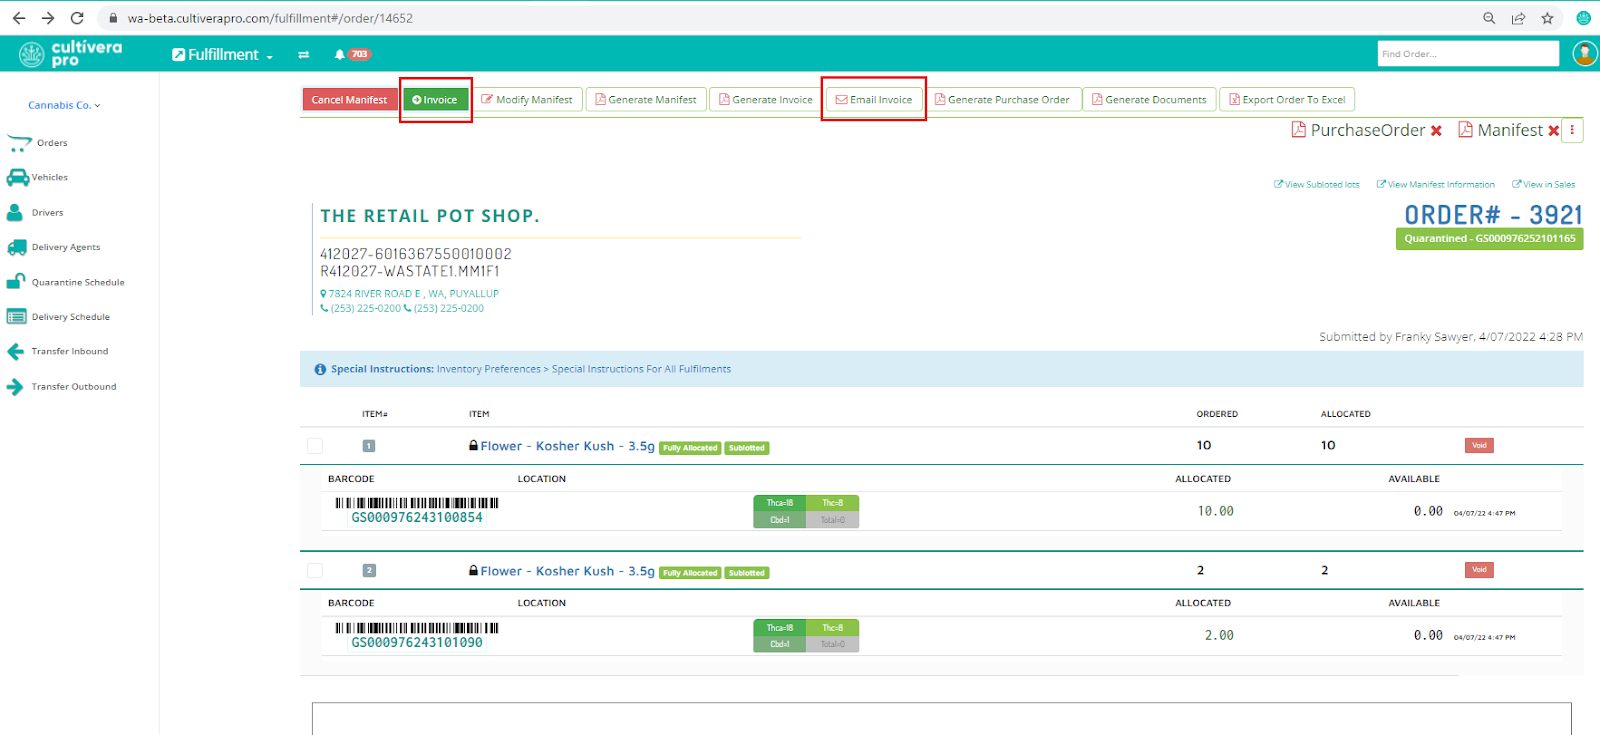Click the Manifest PDF icon
This screenshot has height=735, width=1600.
1465,130
